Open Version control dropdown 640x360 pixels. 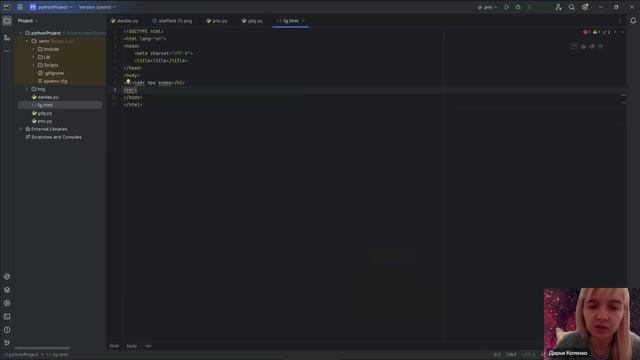(x=97, y=7)
